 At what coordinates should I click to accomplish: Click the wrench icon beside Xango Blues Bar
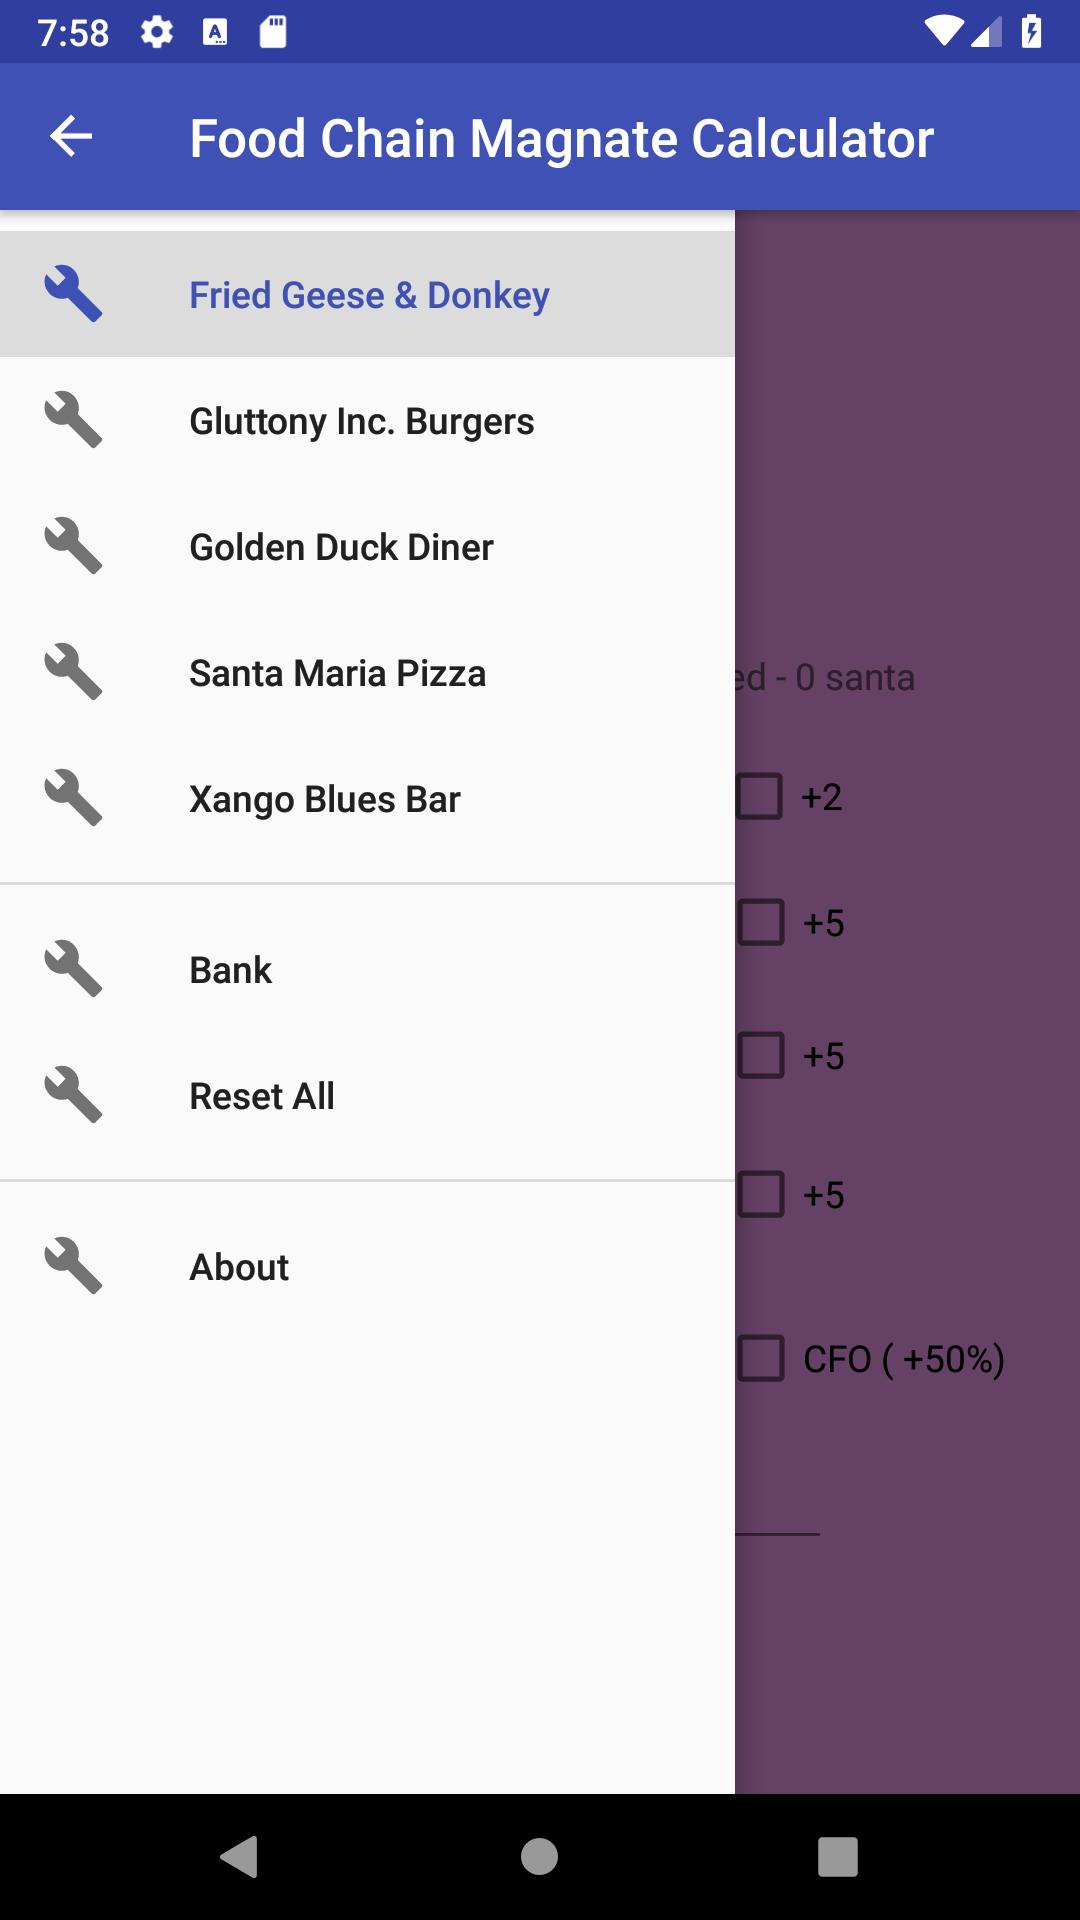tap(73, 798)
